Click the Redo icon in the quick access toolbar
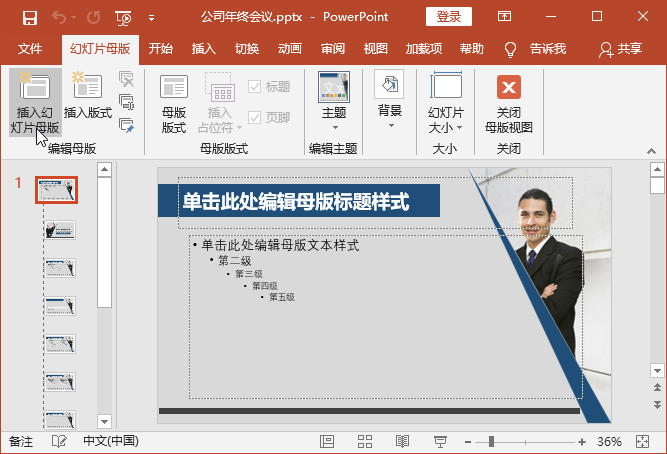Screen dimensions: 667x454 pyautogui.click(x=94, y=17)
